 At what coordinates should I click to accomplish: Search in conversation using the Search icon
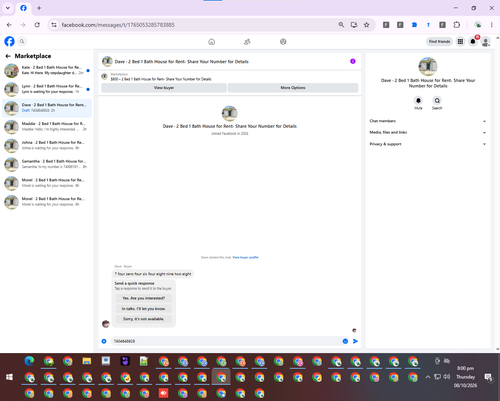437,100
